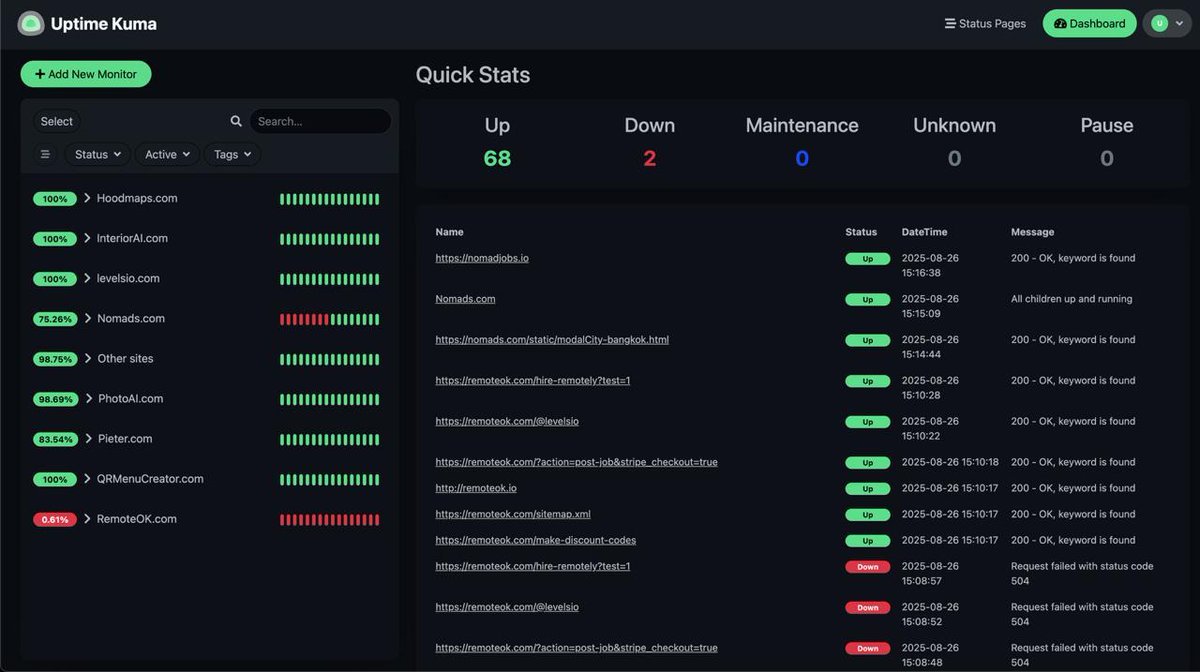Click the Nomads.com heartbeat status bar
This screenshot has height=672, width=1200.
pyautogui.click(x=329, y=319)
